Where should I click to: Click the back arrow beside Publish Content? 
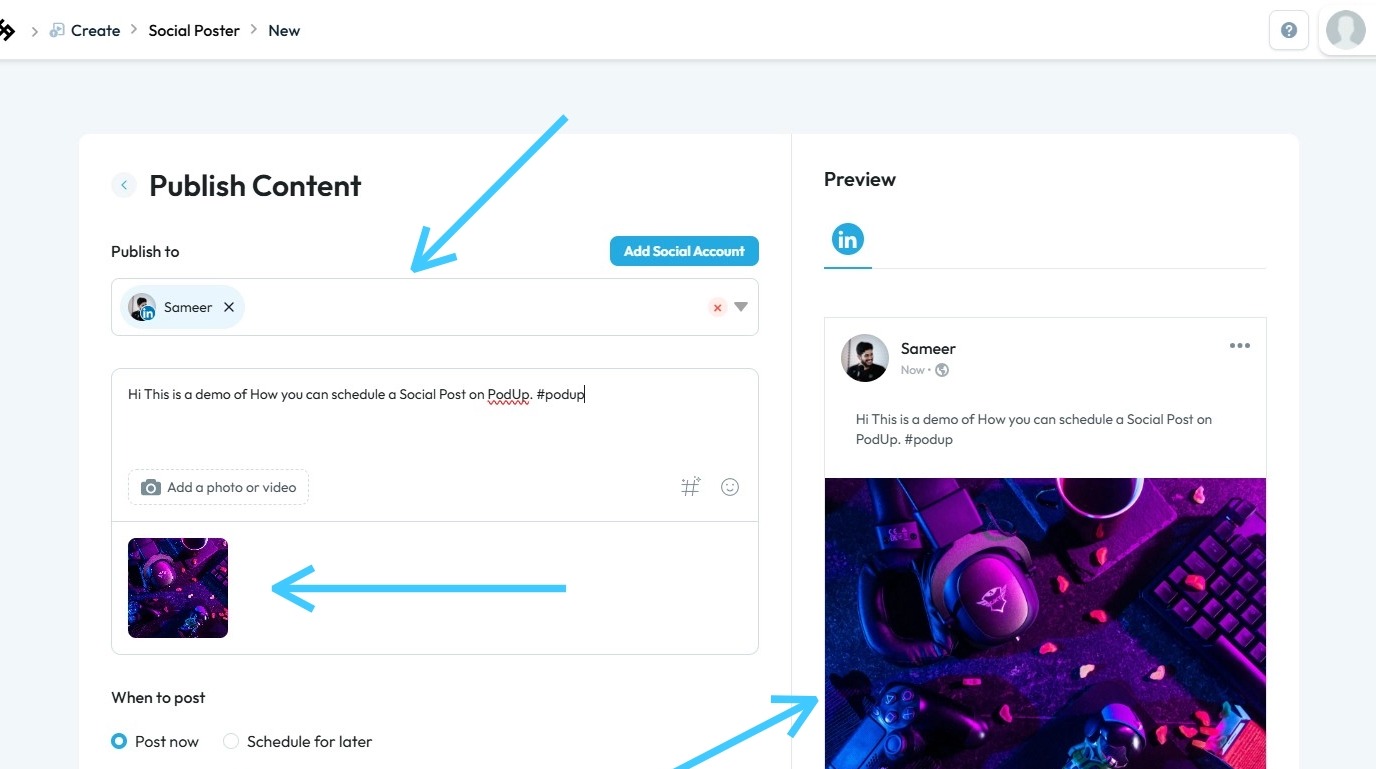coord(124,185)
